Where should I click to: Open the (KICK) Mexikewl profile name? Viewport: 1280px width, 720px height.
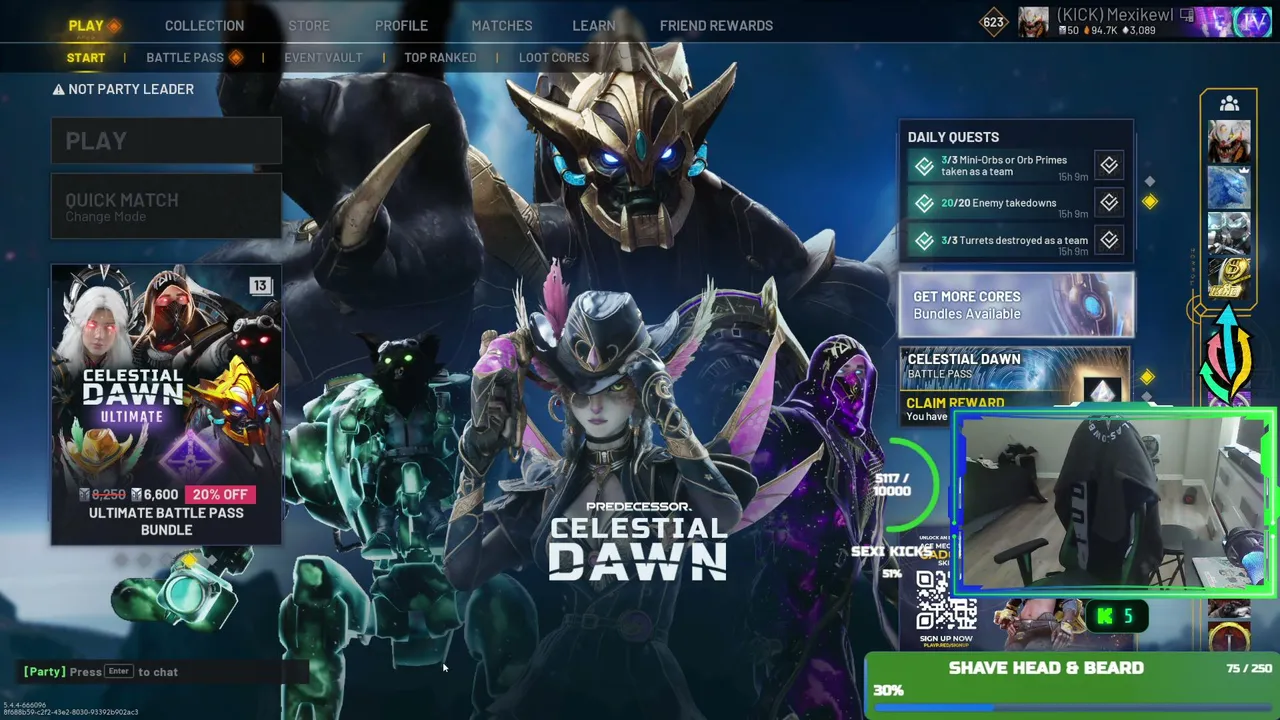coord(1114,15)
